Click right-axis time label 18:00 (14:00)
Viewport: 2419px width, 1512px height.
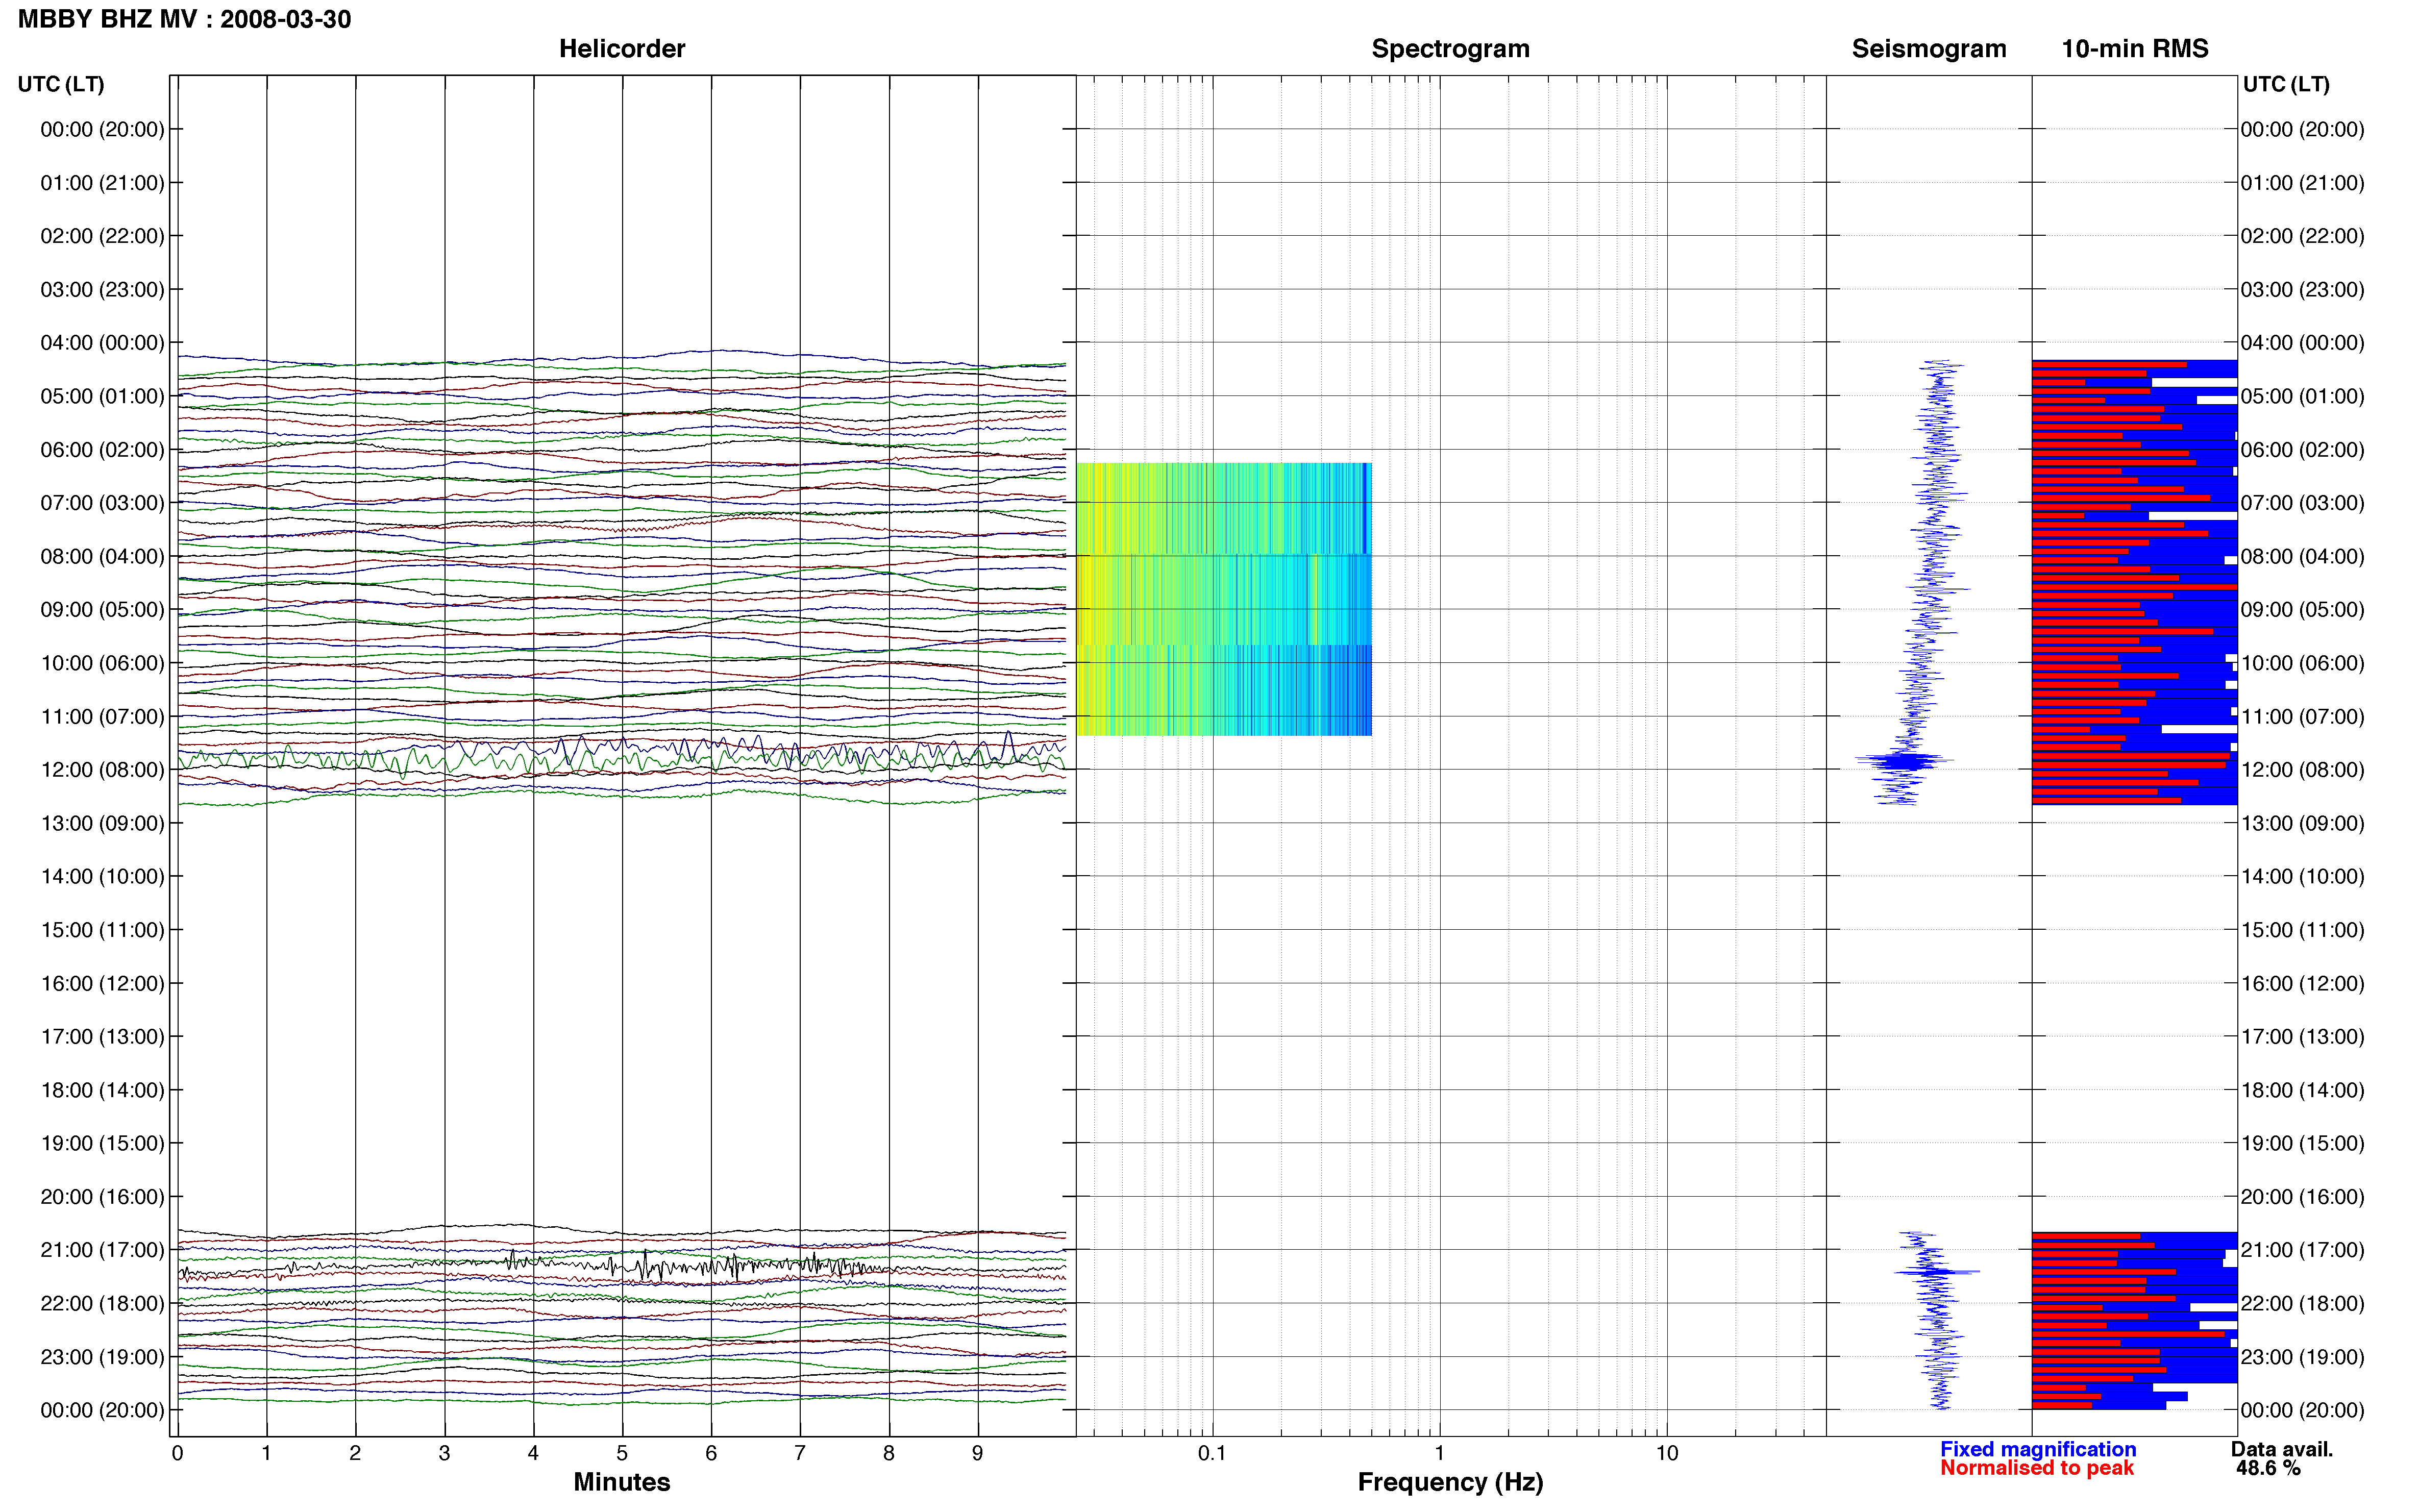click(2302, 1090)
